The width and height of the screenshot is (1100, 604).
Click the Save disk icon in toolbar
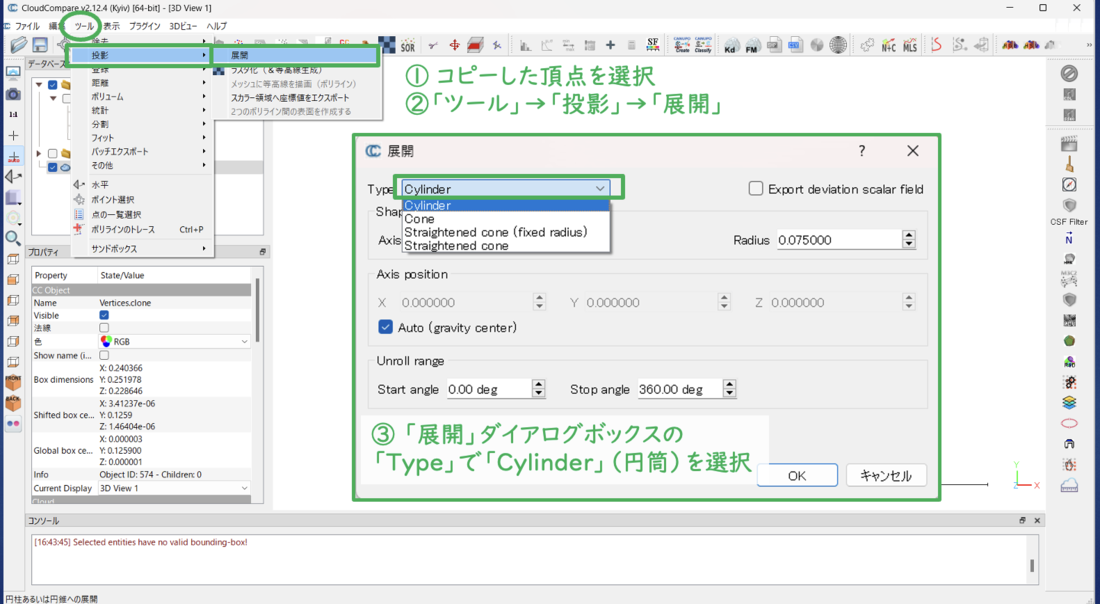click(40, 45)
